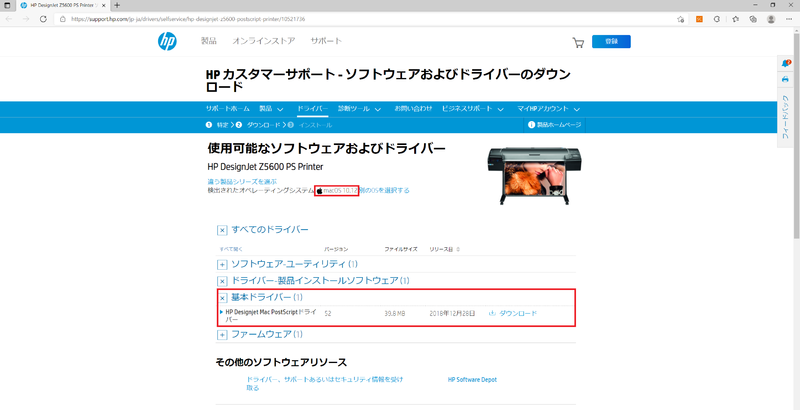This screenshot has width=800, height=410.
Task: Expand HP Designjet Mac PostScript driver details
Action: click(221, 312)
